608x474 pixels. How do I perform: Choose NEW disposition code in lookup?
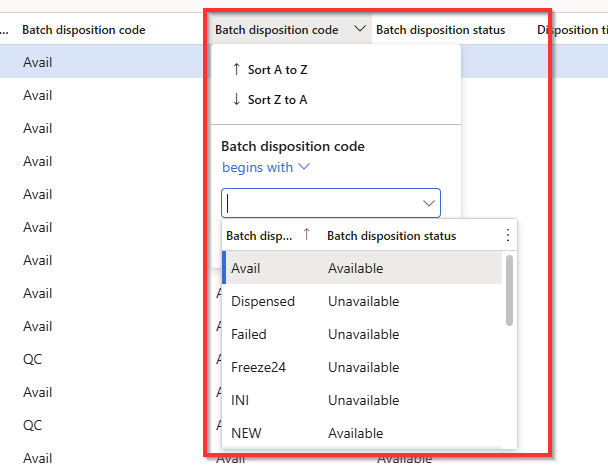pyautogui.click(x=246, y=434)
